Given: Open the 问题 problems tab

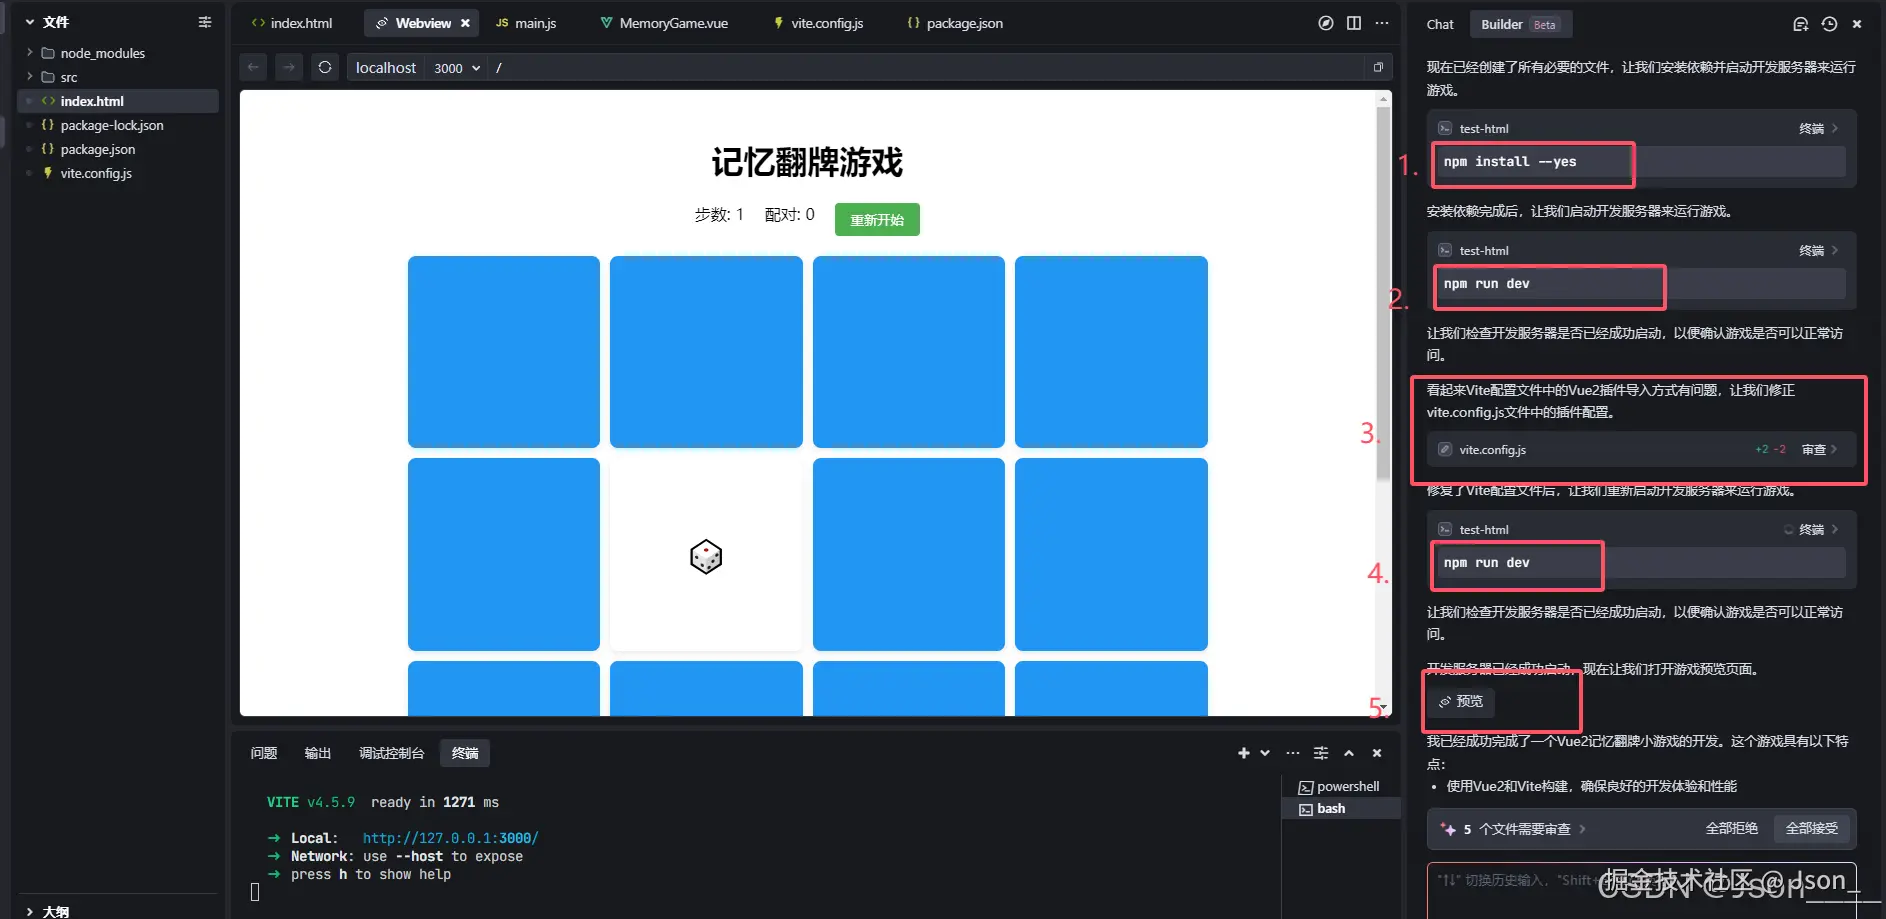Looking at the screenshot, I should 264,753.
